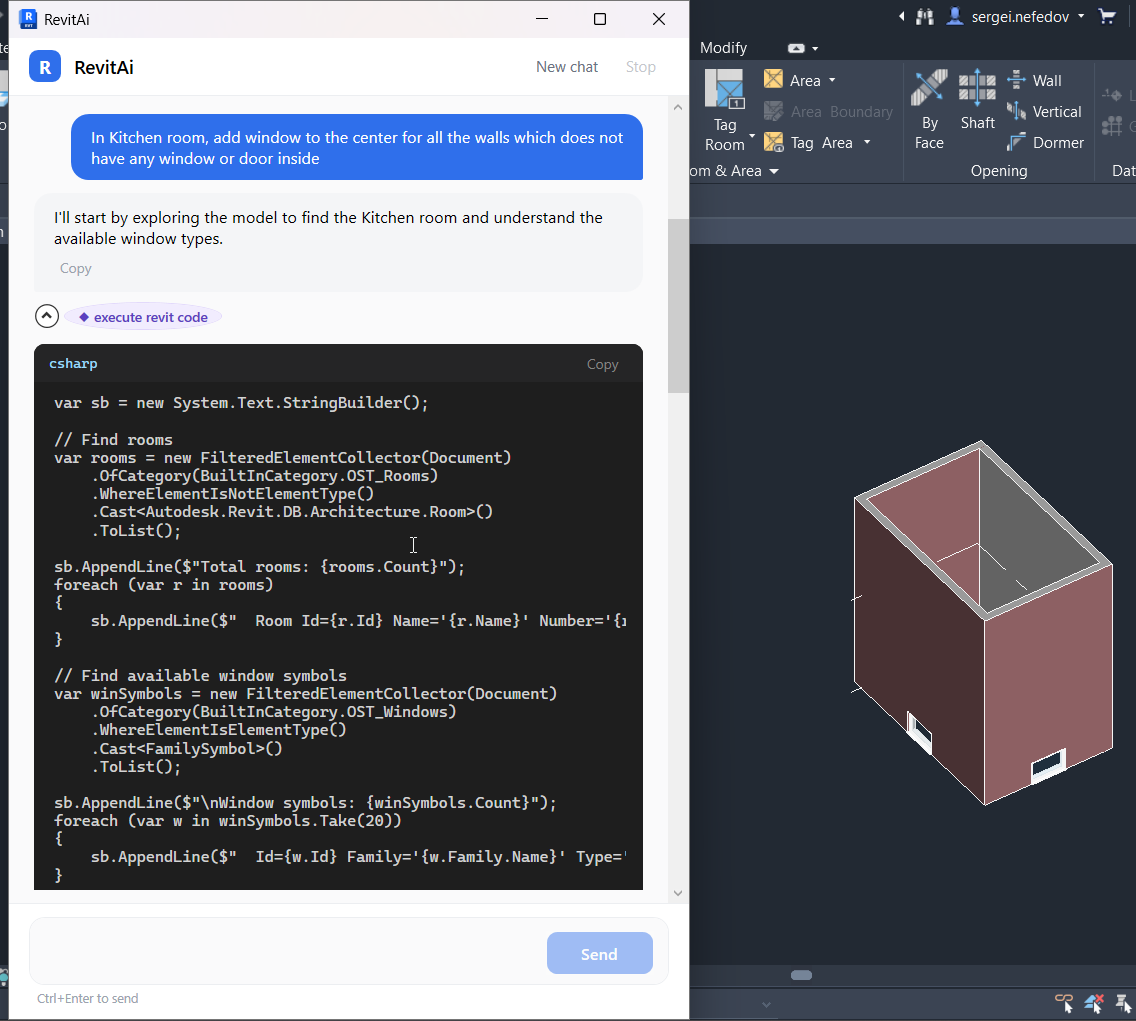Select the Vertical opening tool
The height and width of the screenshot is (1021, 1136).
coord(1043,111)
